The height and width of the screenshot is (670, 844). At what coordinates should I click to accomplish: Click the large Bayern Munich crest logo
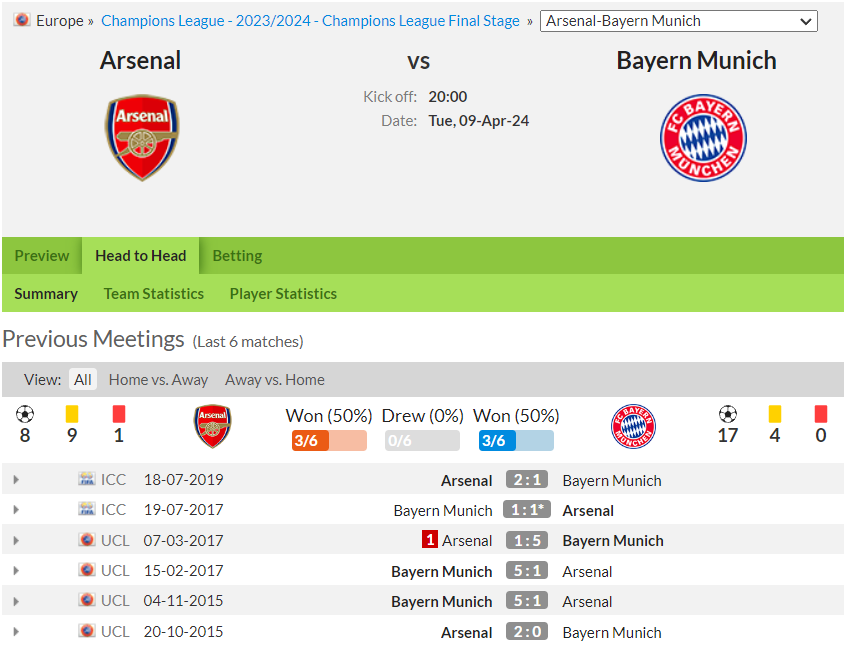click(x=703, y=138)
